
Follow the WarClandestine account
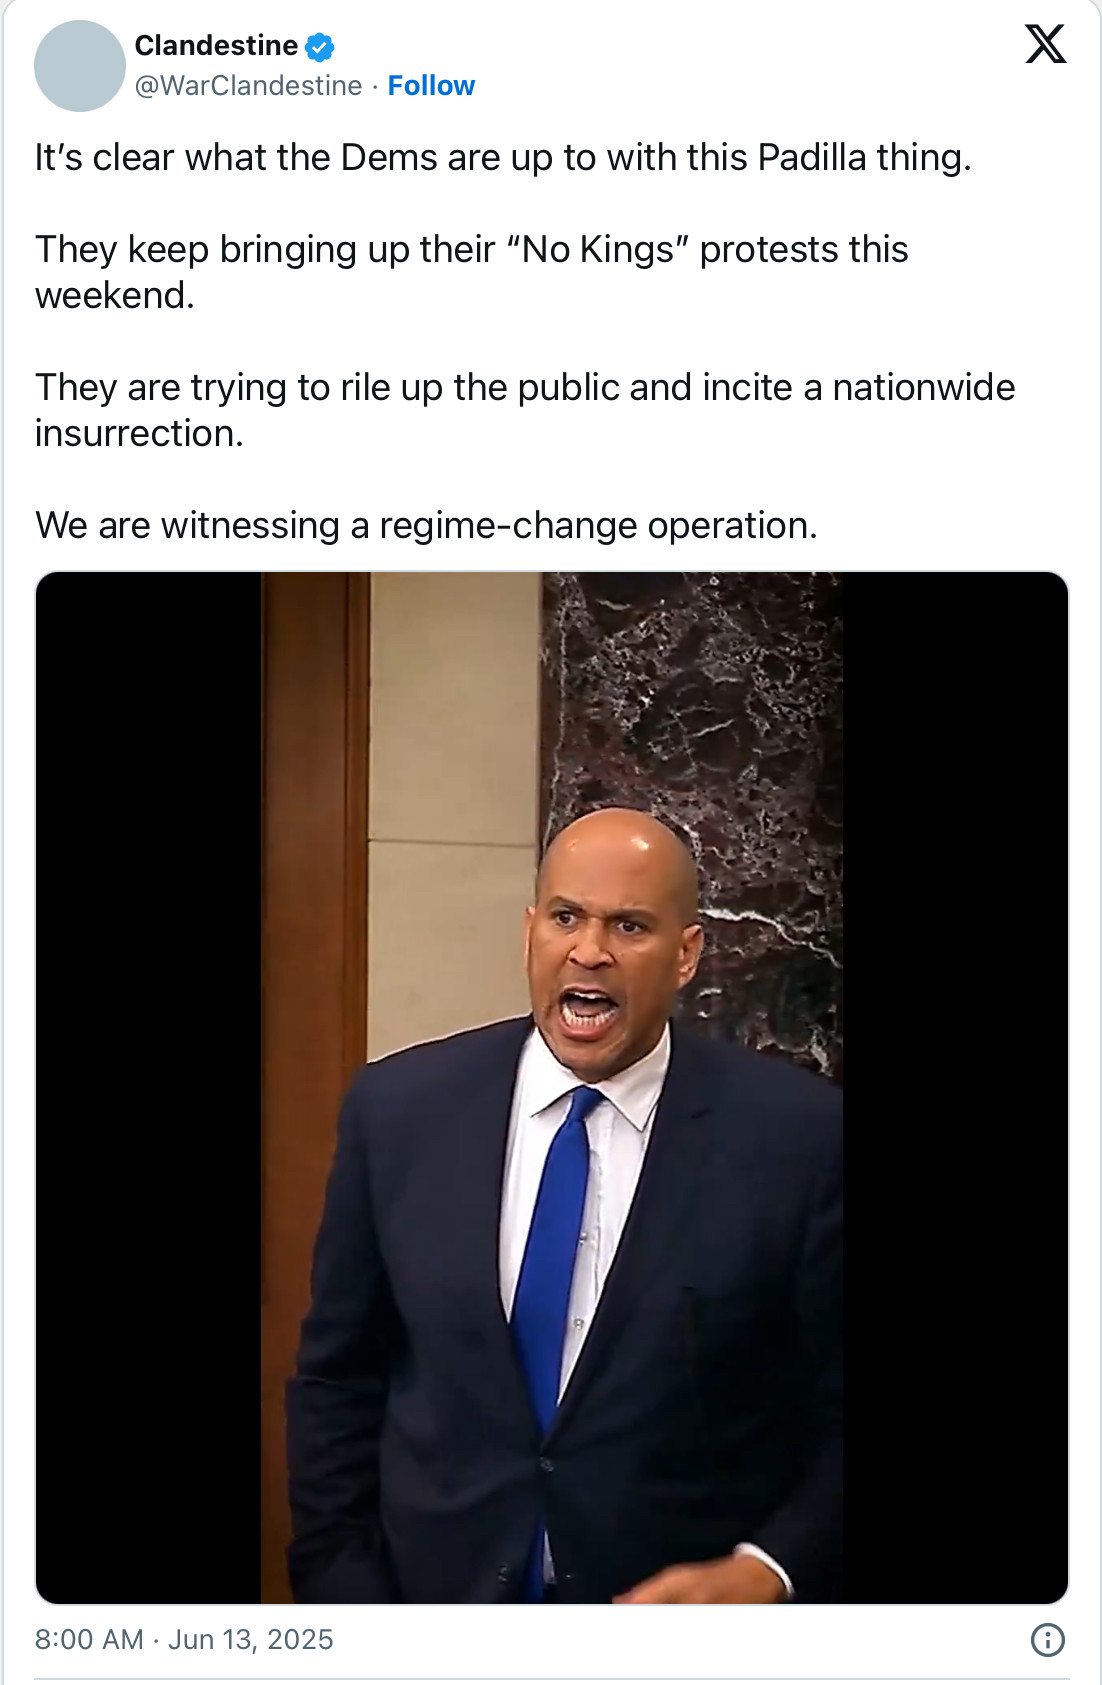coord(431,86)
